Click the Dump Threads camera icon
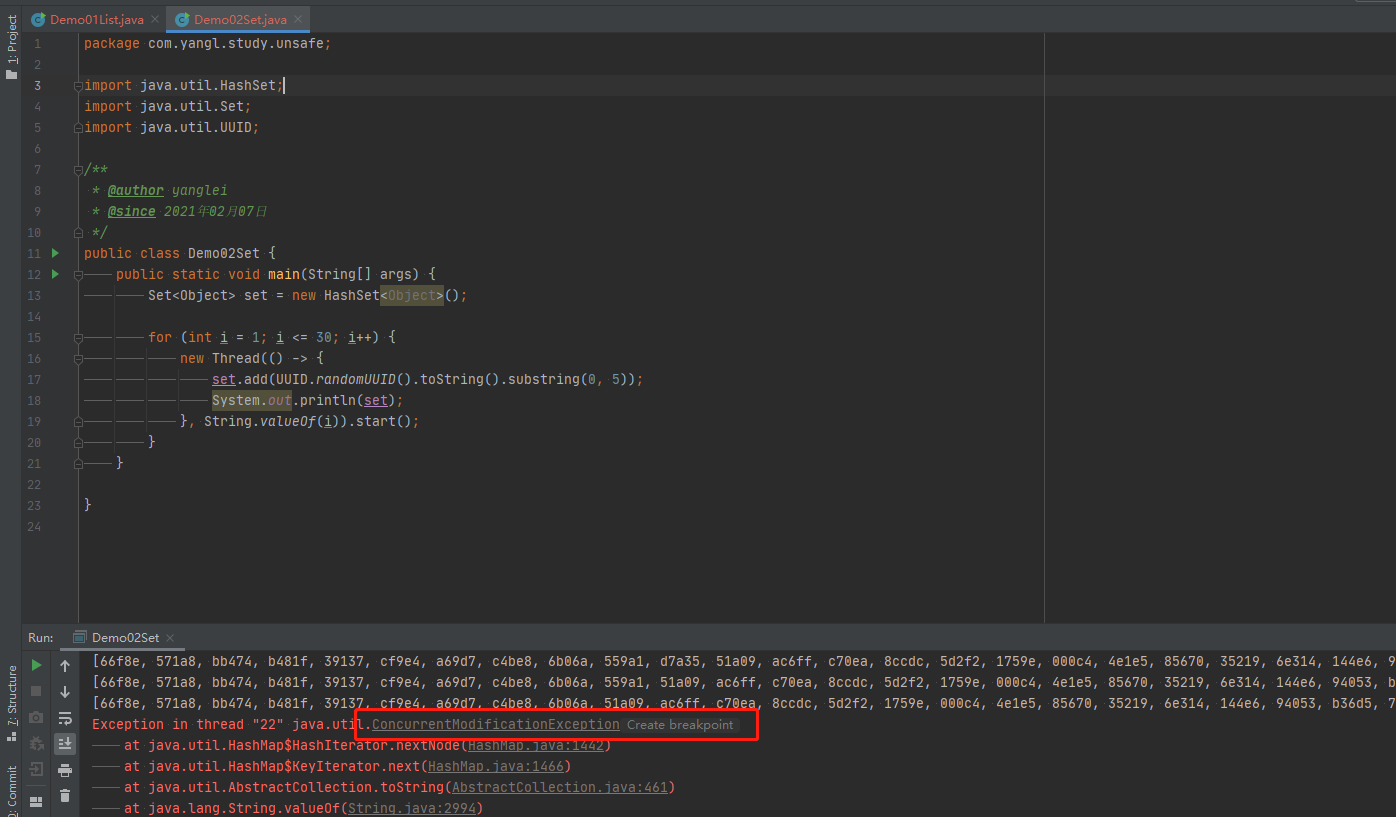The image size is (1396, 817). coord(36,717)
